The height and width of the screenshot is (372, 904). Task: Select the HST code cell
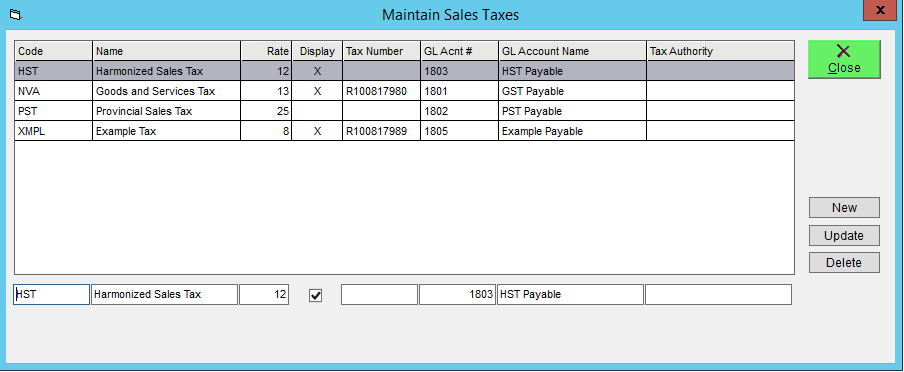[x=54, y=71]
